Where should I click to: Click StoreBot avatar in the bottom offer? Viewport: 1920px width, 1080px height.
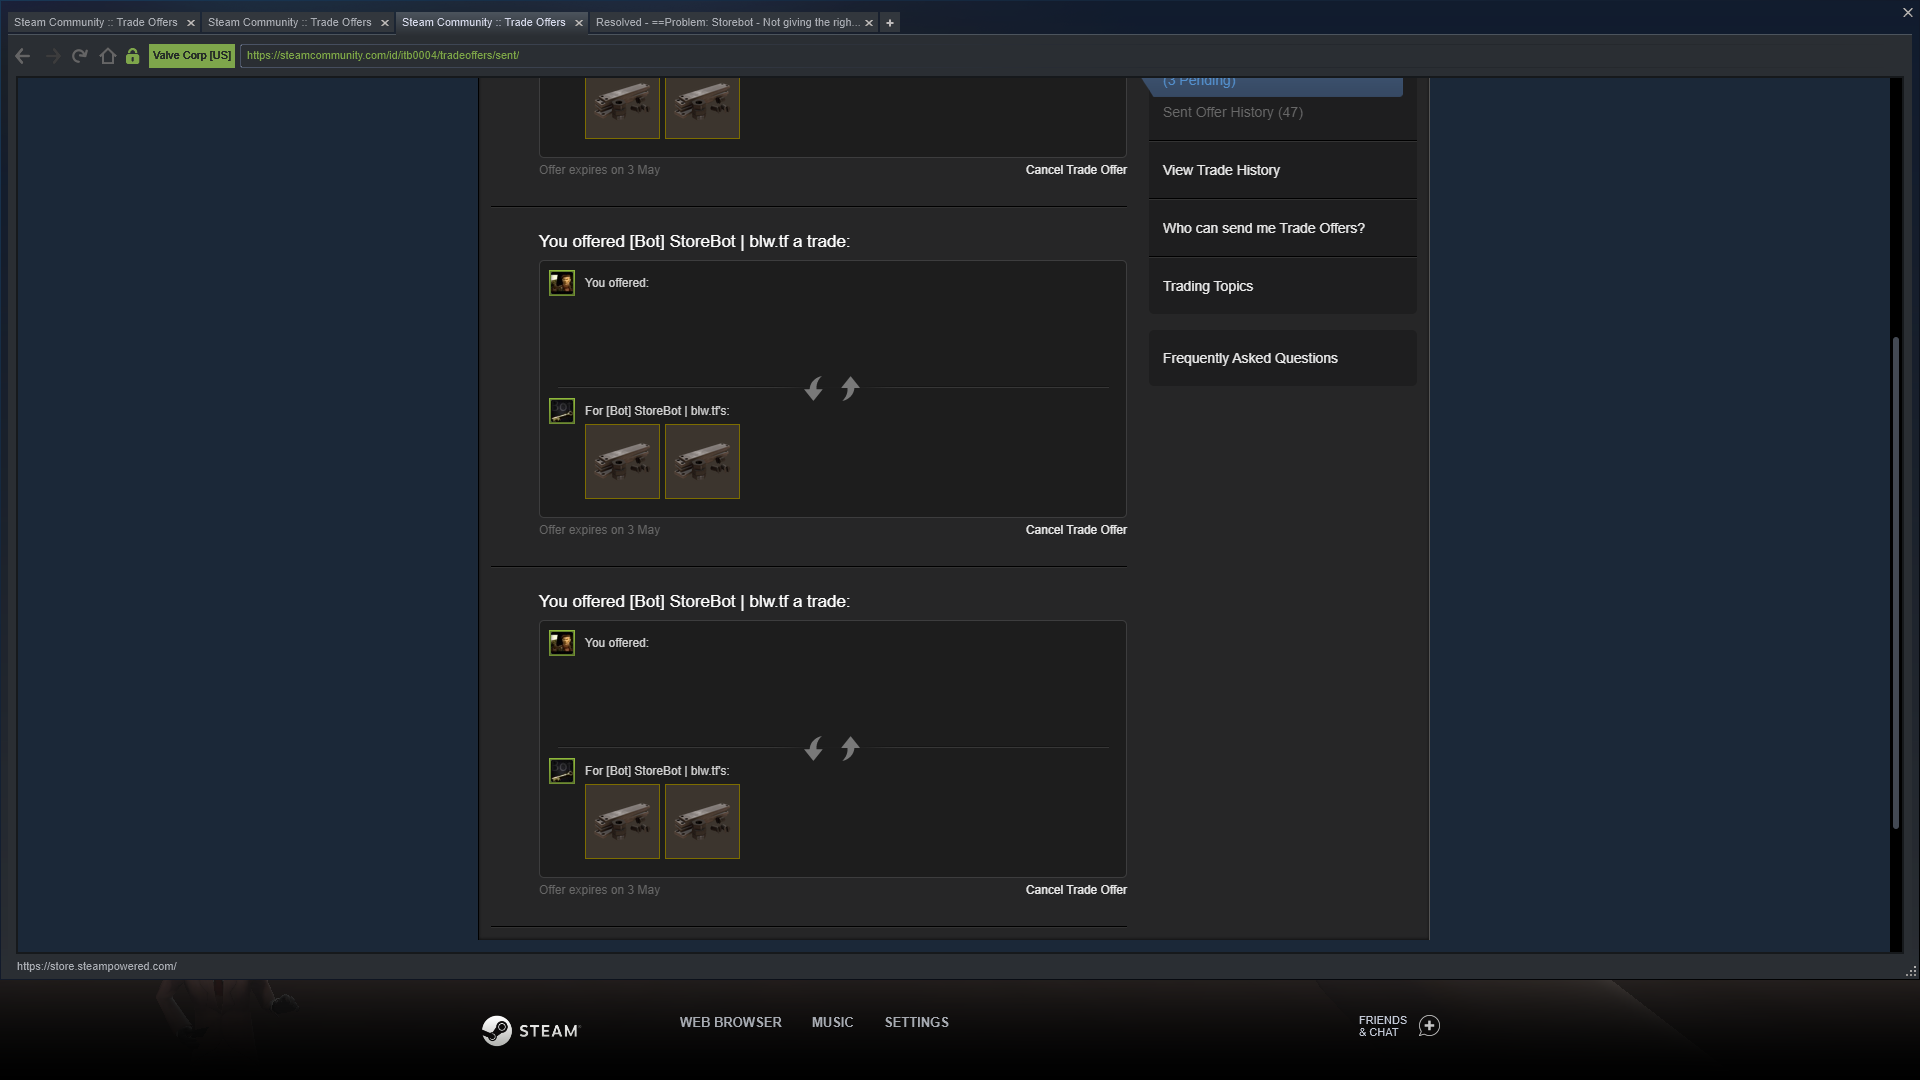[562, 771]
